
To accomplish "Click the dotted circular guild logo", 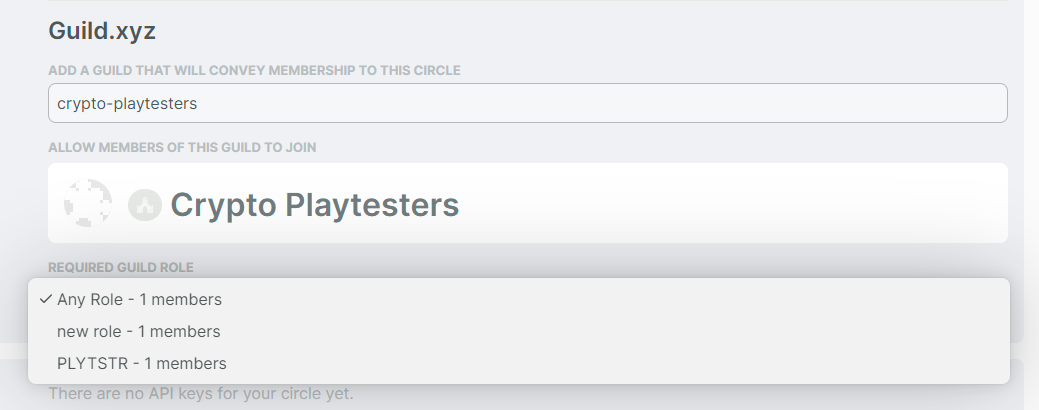I will click(88, 204).
